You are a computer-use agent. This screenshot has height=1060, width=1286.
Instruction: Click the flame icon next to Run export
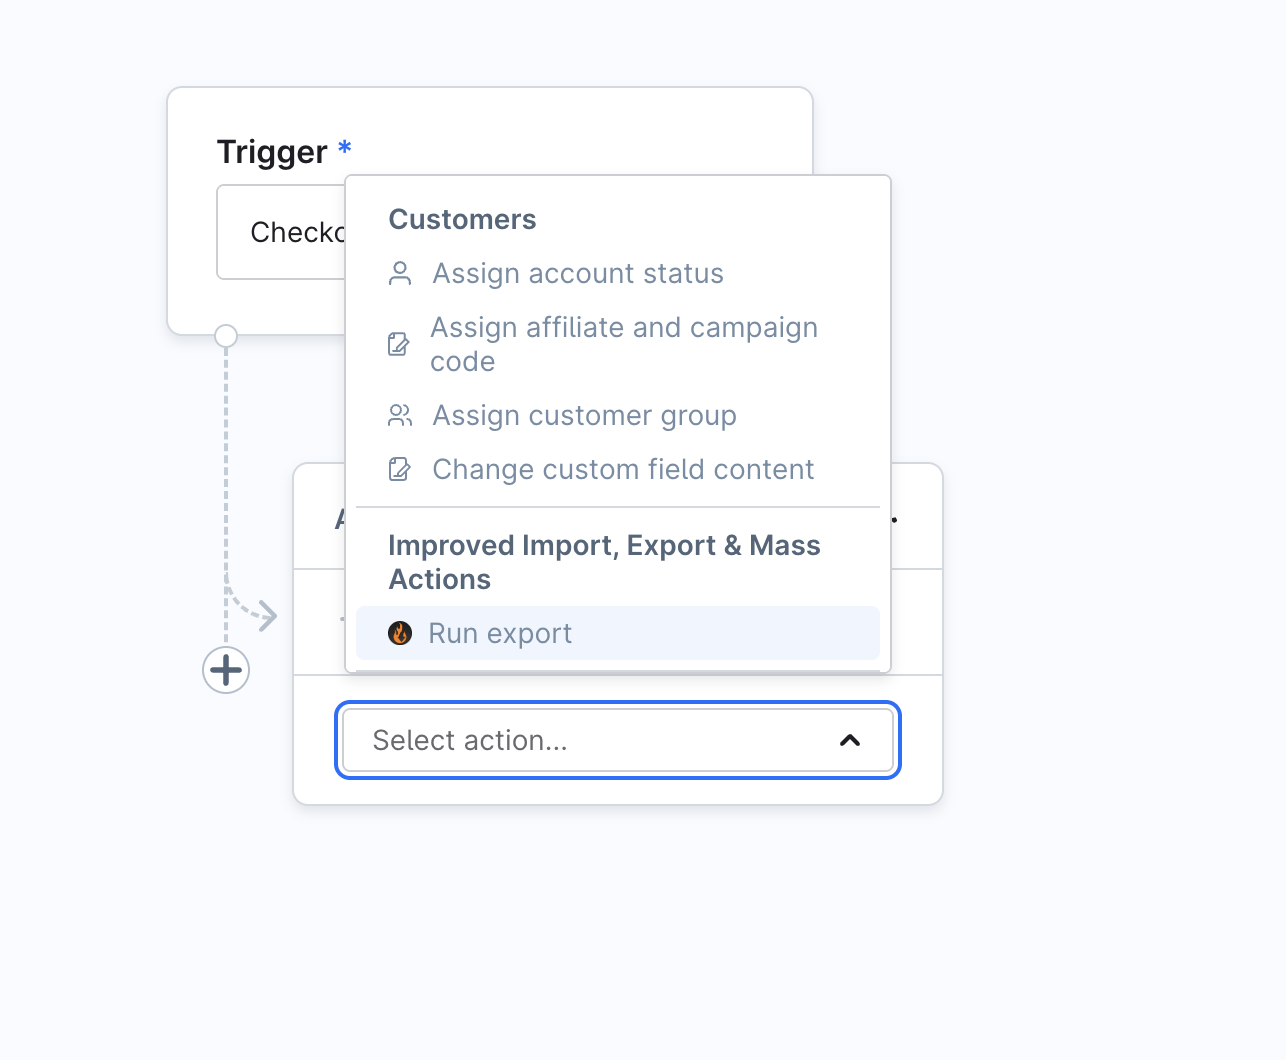pyautogui.click(x=400, y=633)
